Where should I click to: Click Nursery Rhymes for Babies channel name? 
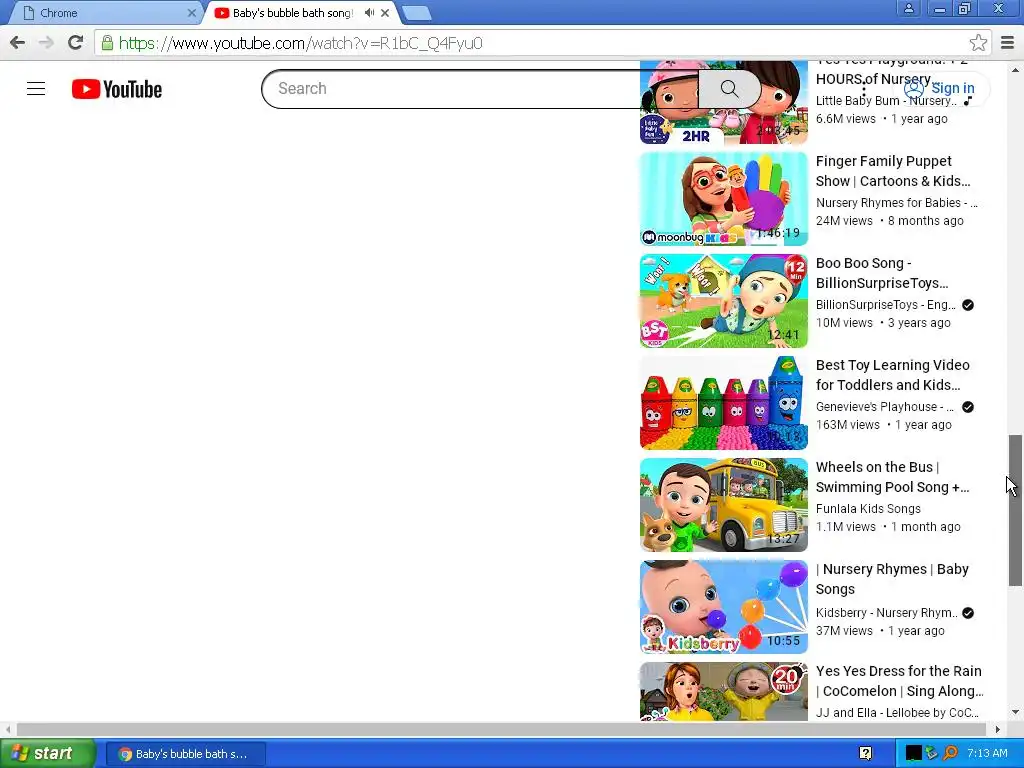pos(896,203)
